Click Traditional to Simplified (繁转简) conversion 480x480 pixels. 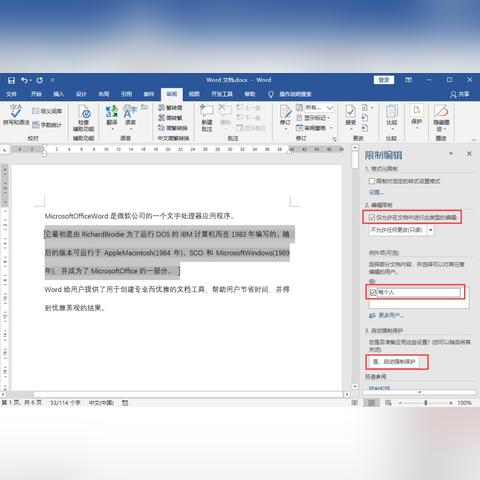pos(170,108)
